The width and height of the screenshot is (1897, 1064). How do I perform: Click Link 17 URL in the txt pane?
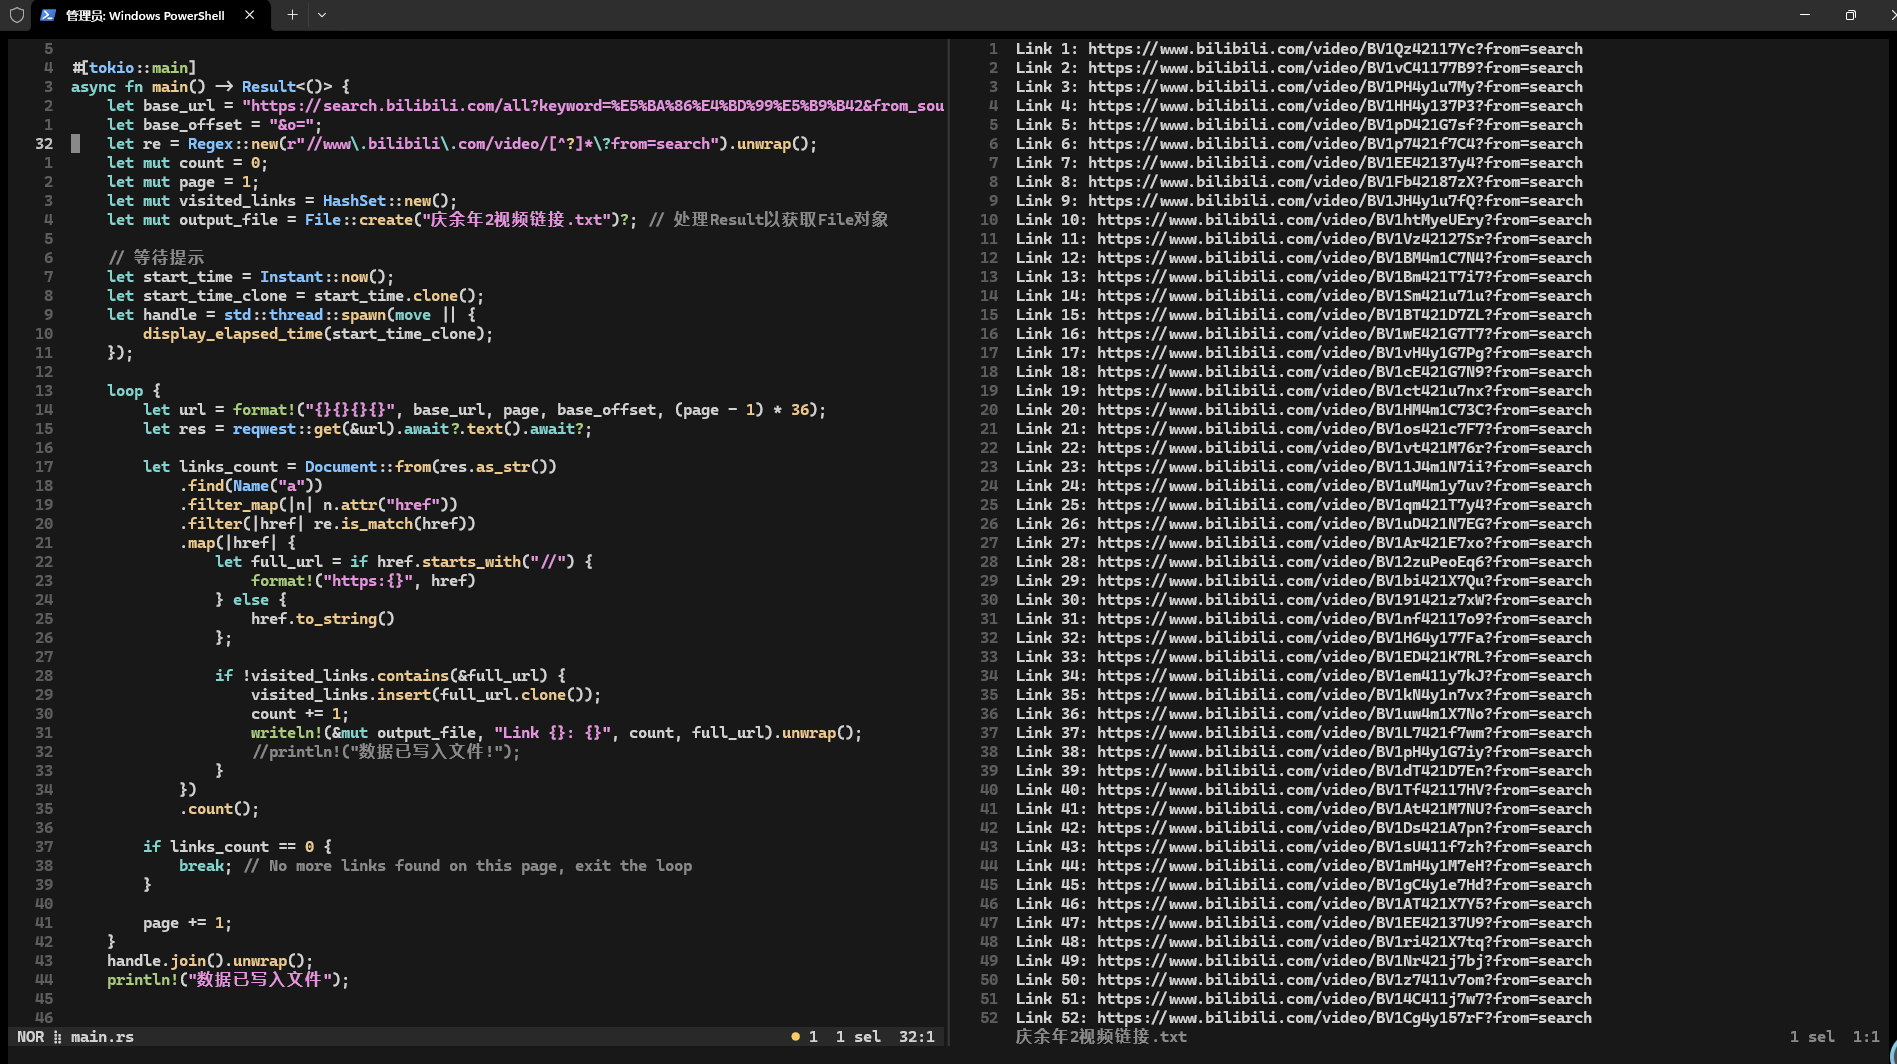coord(1344,353)
